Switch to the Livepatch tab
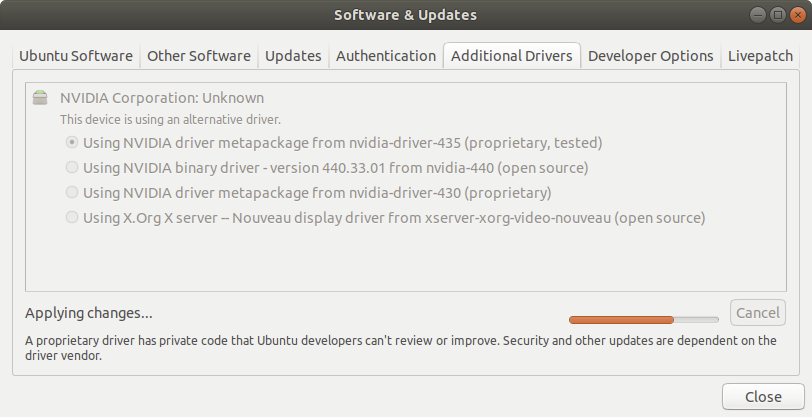 click(x=760, y=56)
